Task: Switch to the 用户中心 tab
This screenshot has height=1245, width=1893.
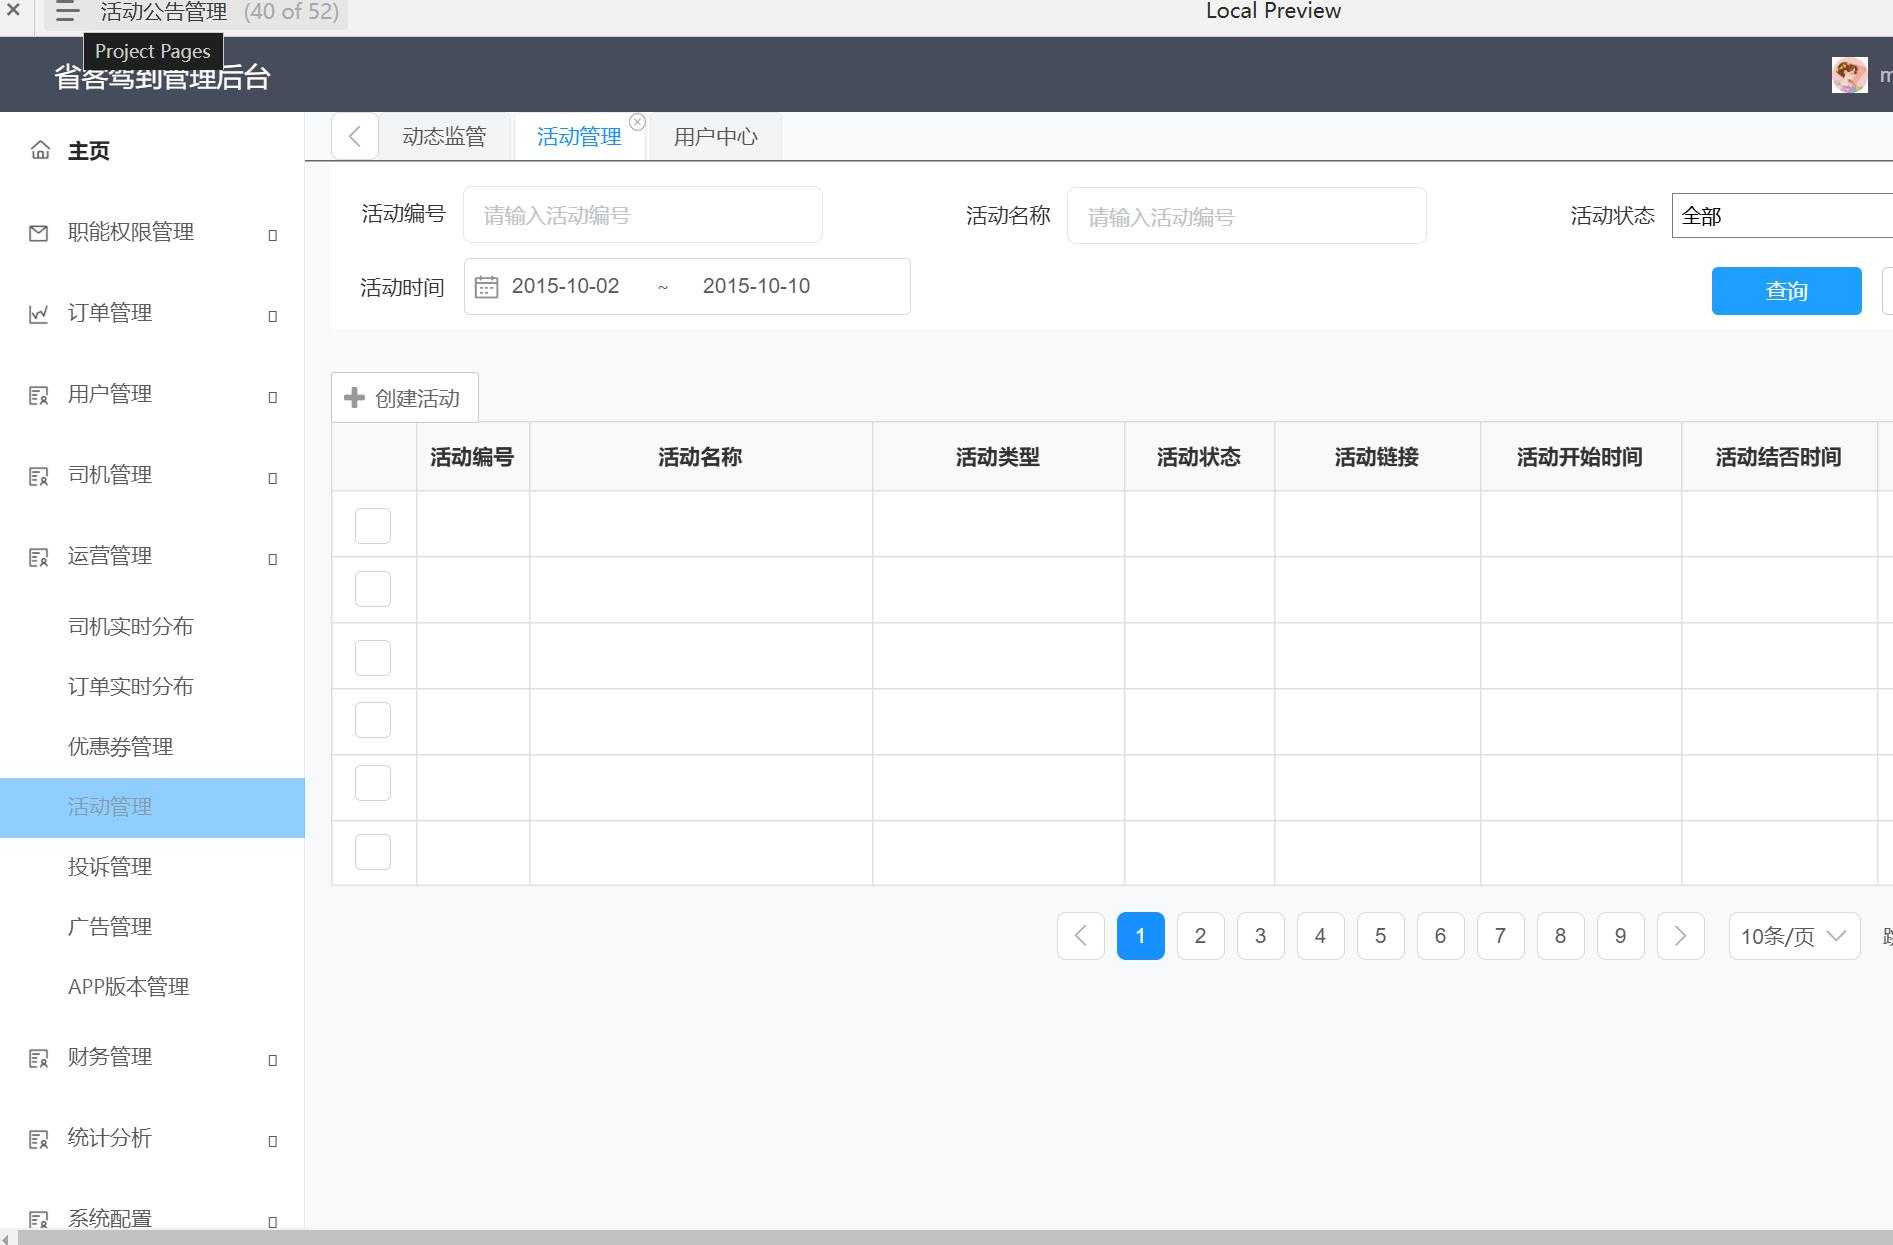Action: 715,136
